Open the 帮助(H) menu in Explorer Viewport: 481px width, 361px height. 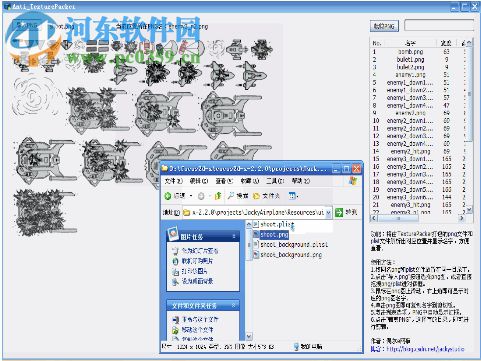[300, 181]
